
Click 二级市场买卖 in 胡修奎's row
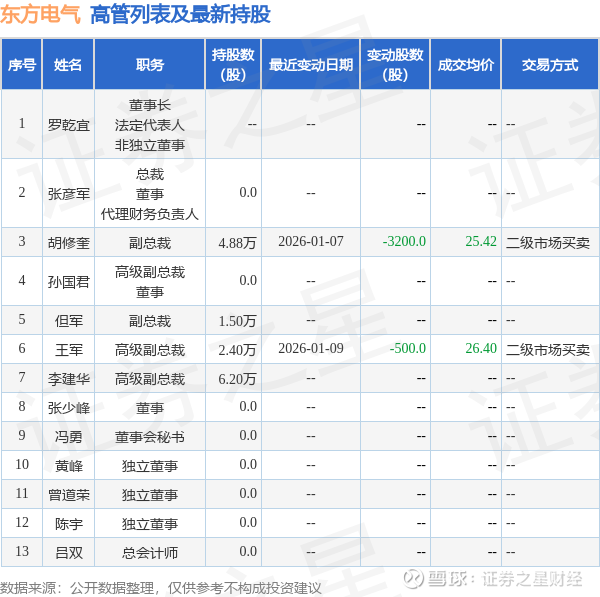(548, 243)
